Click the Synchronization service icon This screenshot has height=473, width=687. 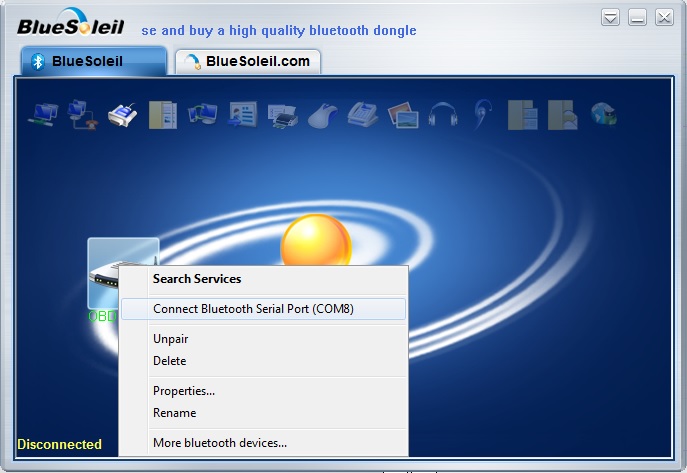point(202,114)
